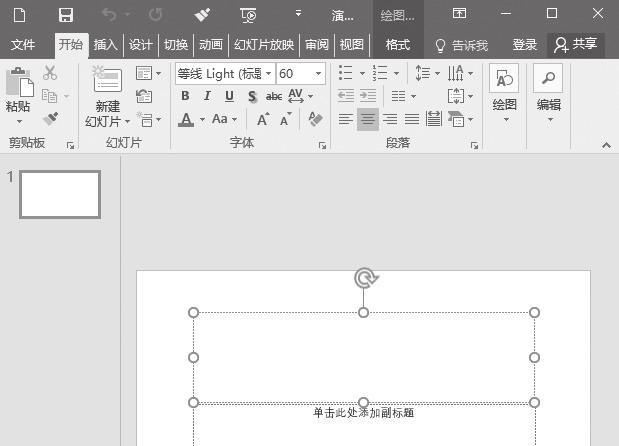This screenshot has width=619, height=446.
Task: Switch to the 视图 tab
Action: coord(351,45)
